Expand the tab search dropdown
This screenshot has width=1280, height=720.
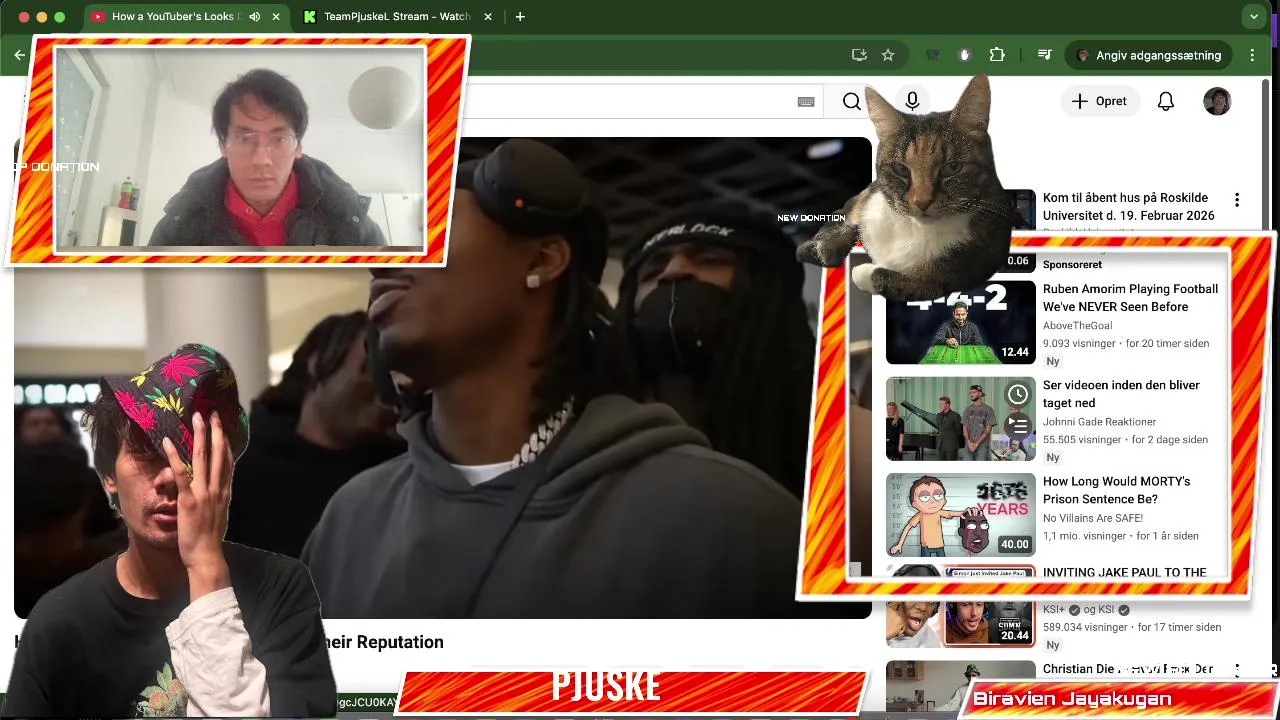[1254, 17]
